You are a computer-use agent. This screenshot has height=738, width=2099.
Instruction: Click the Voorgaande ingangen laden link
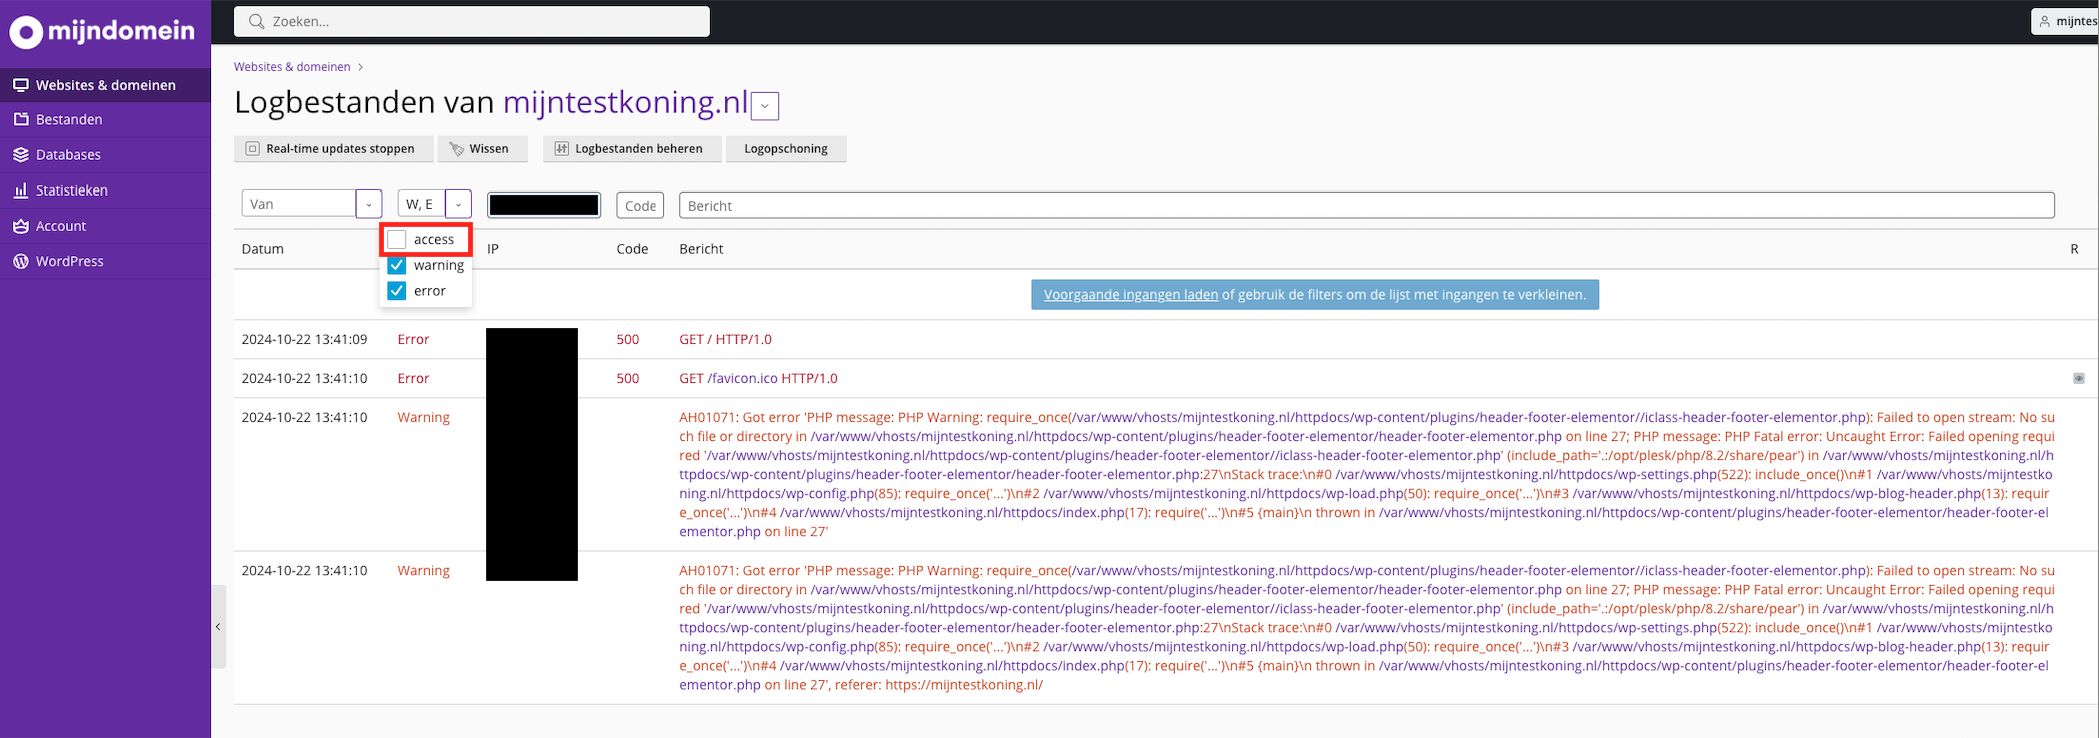tap(1130, 295)
